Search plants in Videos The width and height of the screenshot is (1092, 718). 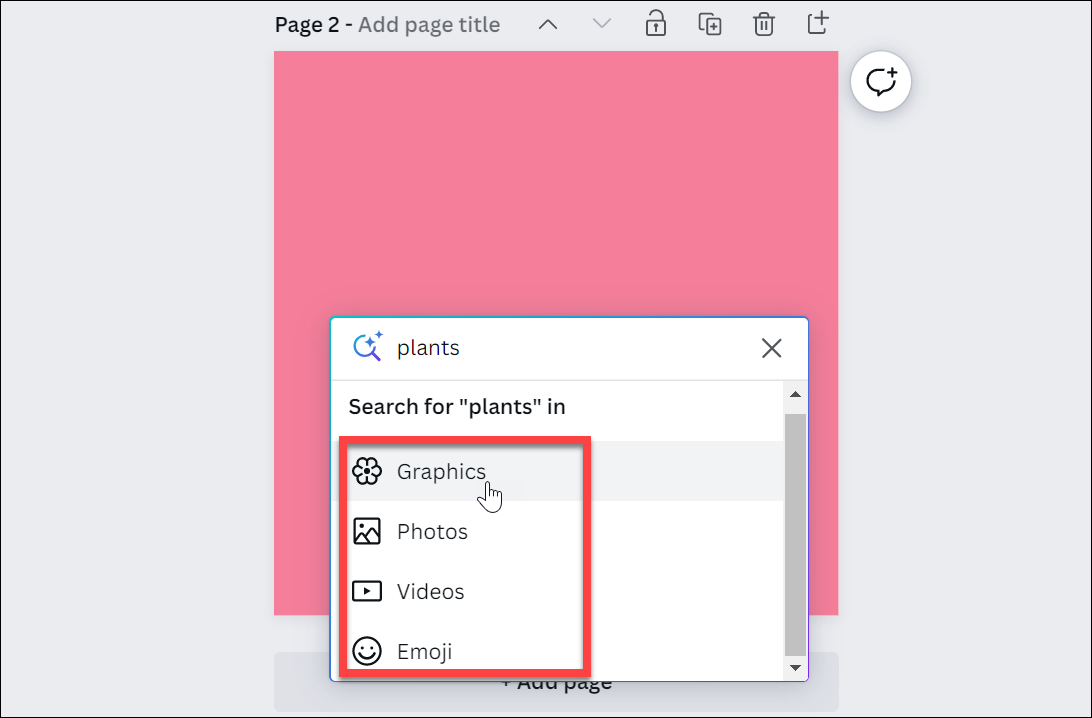557,591
